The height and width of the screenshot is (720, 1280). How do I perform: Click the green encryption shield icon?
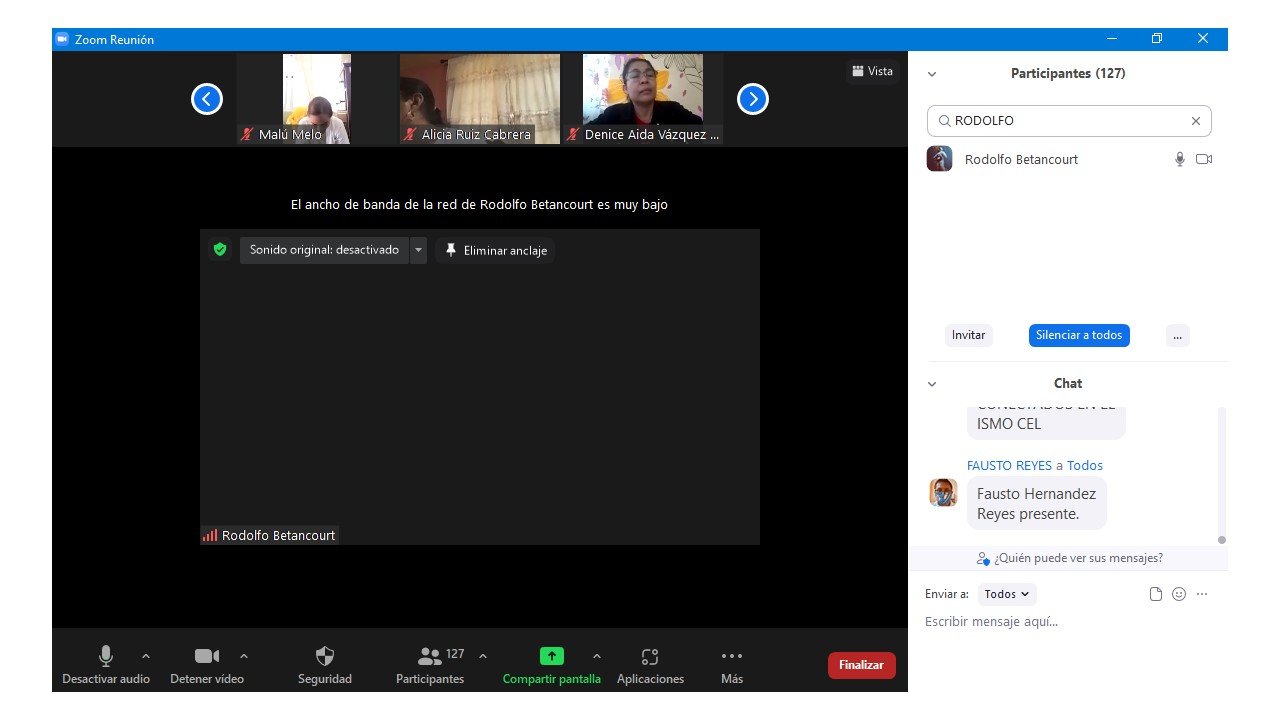(220, 250)
